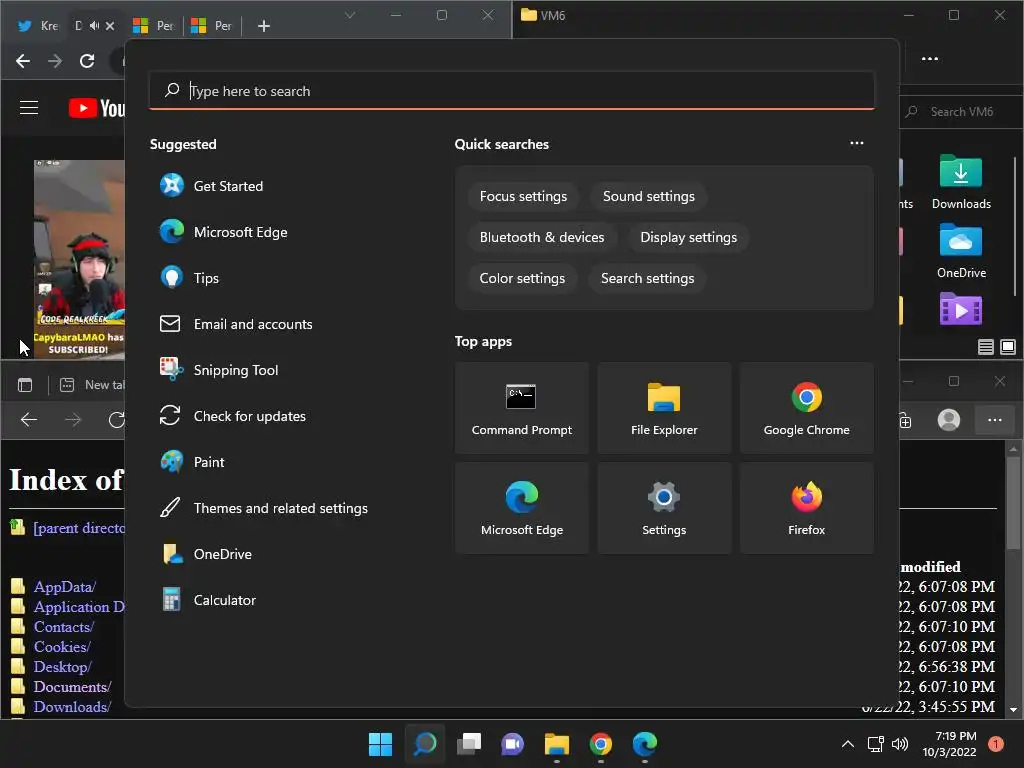Screen dimensions: 1024x768
Task: Launch Calculator app
Action: 208,600
